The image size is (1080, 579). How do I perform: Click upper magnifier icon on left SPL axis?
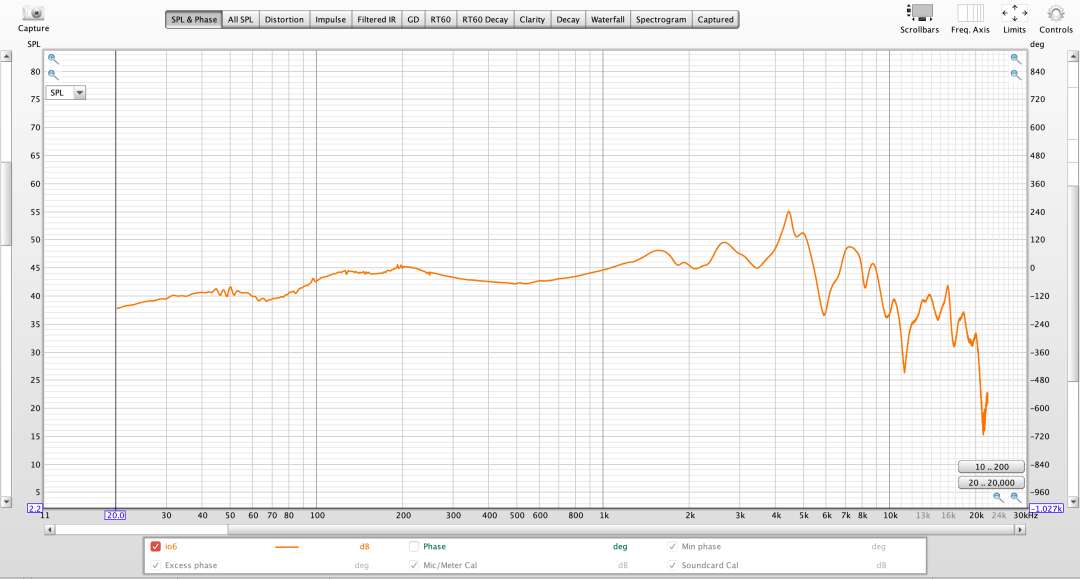[53, 59]
